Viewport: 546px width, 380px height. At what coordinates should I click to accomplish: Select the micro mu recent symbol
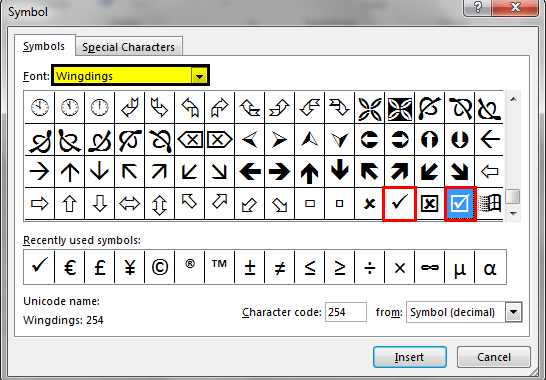click(460, 267)
